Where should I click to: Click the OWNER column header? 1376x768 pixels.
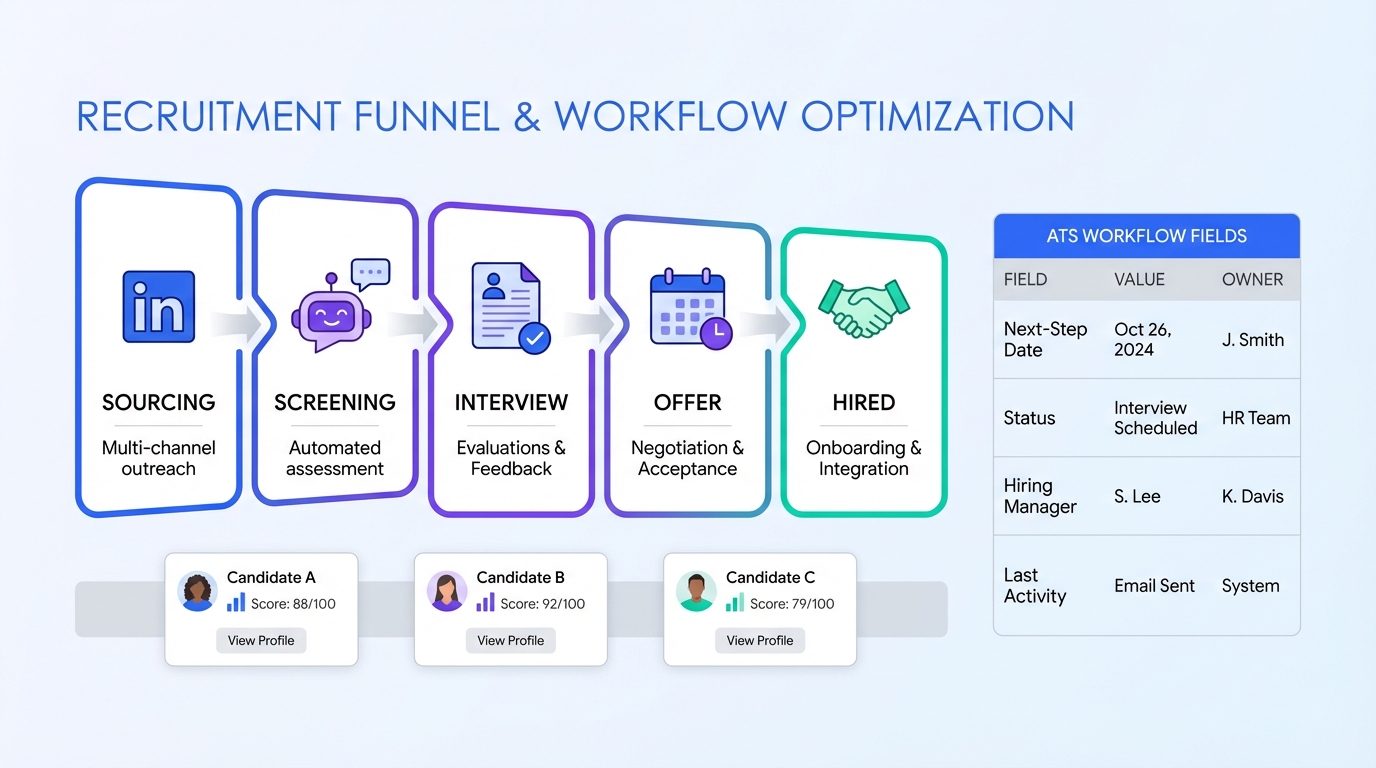pos(1252,280)
